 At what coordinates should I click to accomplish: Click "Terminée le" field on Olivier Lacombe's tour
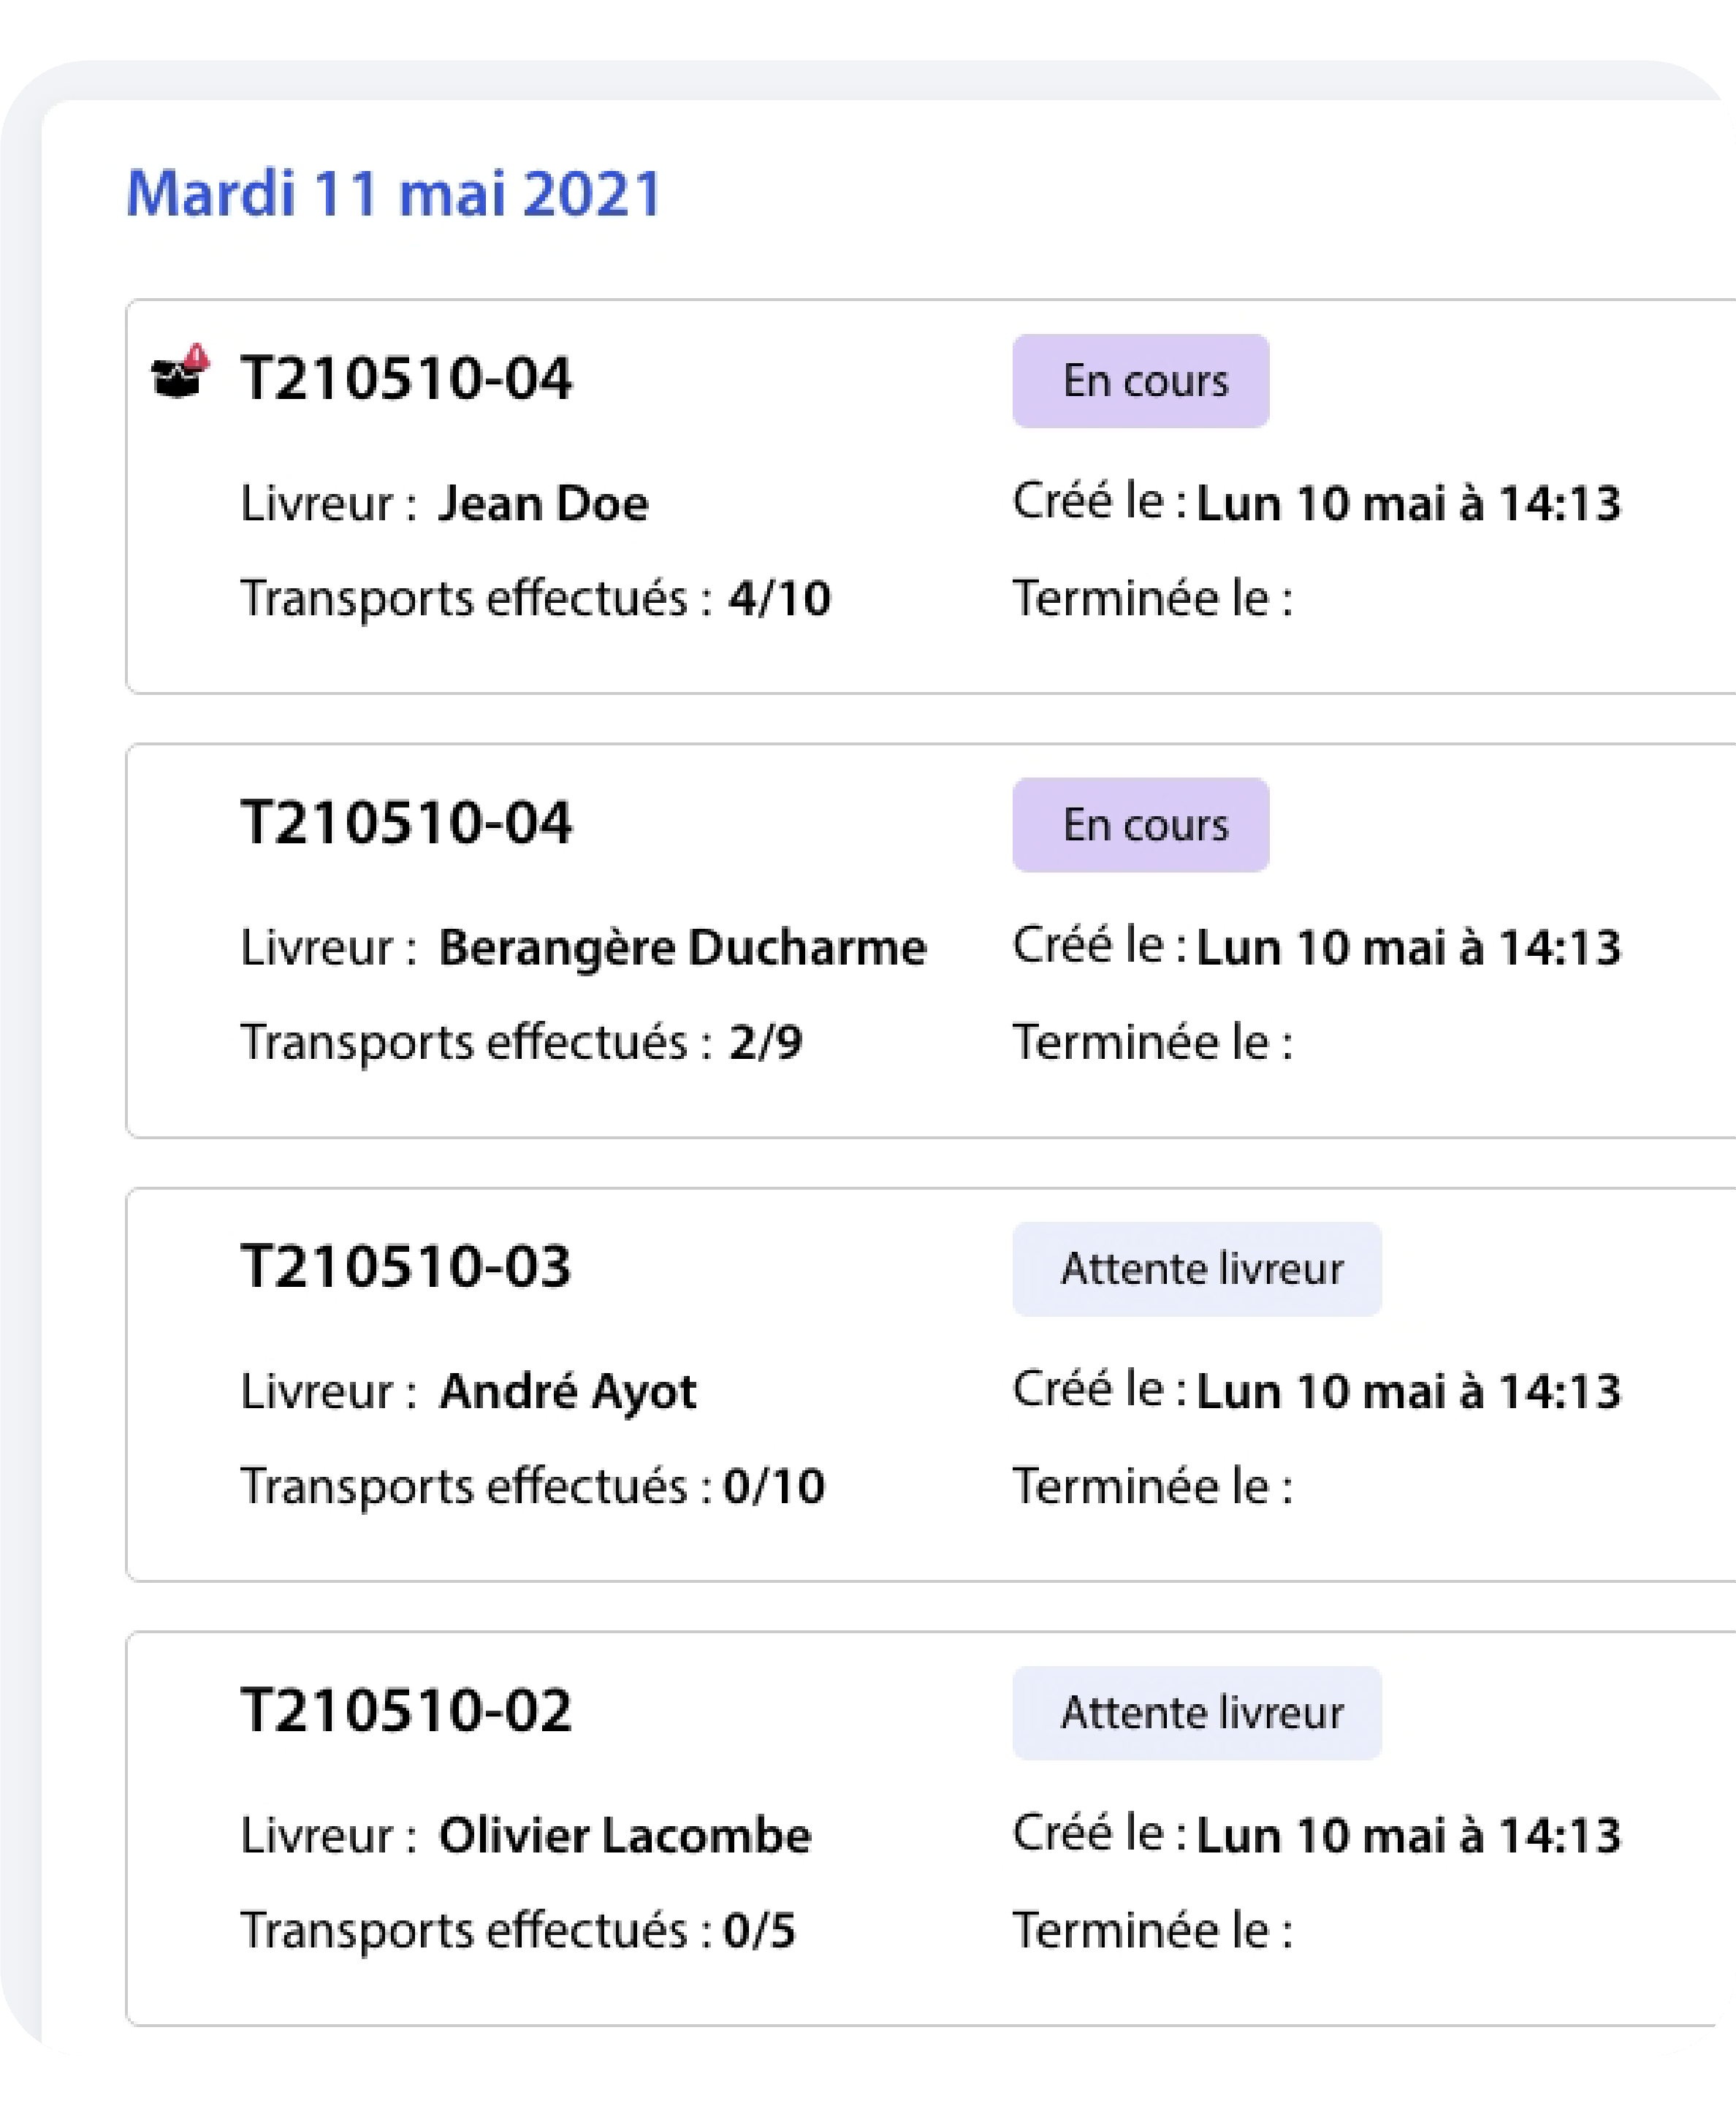pyautogui.click(x=1152, y=1930)
